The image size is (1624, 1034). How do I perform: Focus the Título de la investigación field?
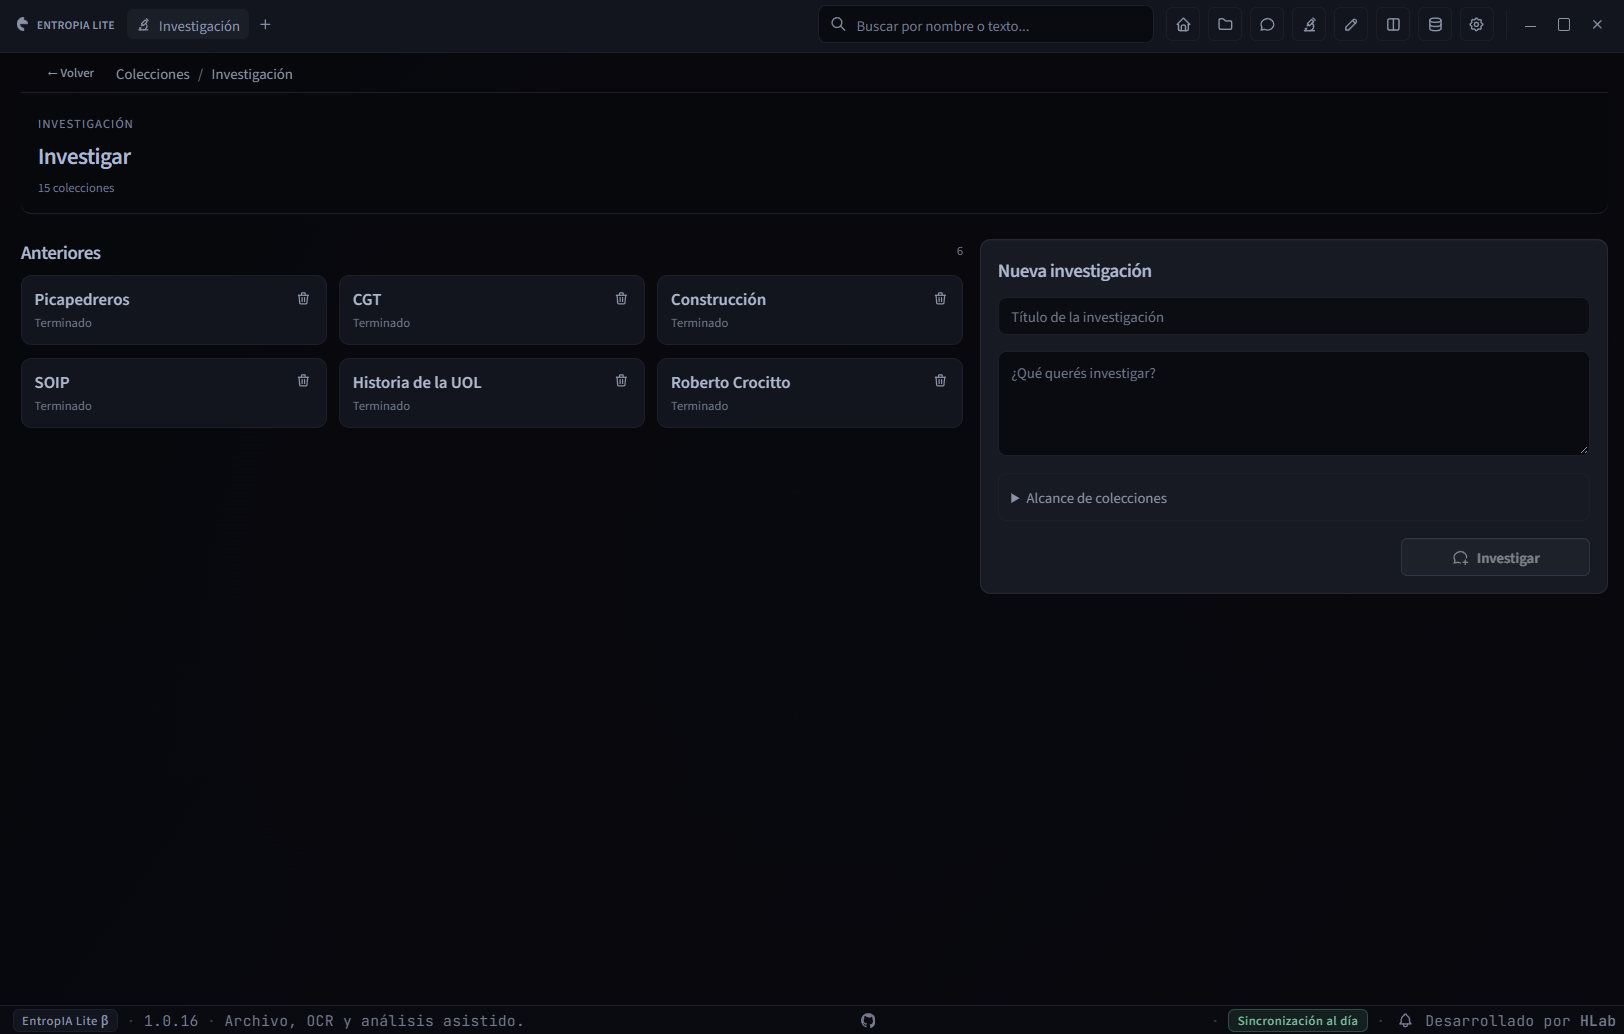(1293, 317)
